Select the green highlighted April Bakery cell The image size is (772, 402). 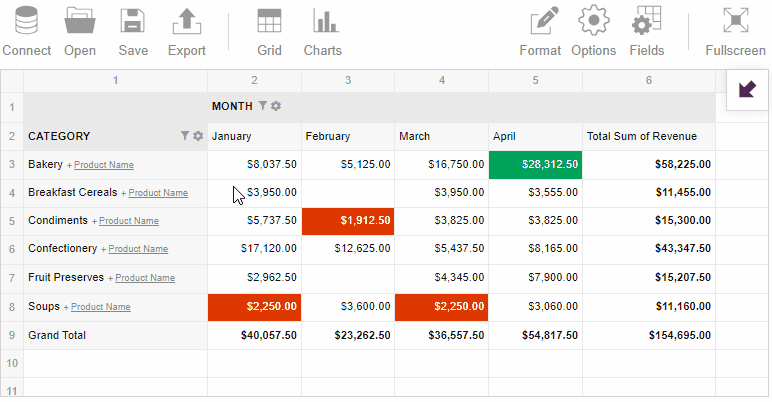pyautogui.click(x=535, y=164)
